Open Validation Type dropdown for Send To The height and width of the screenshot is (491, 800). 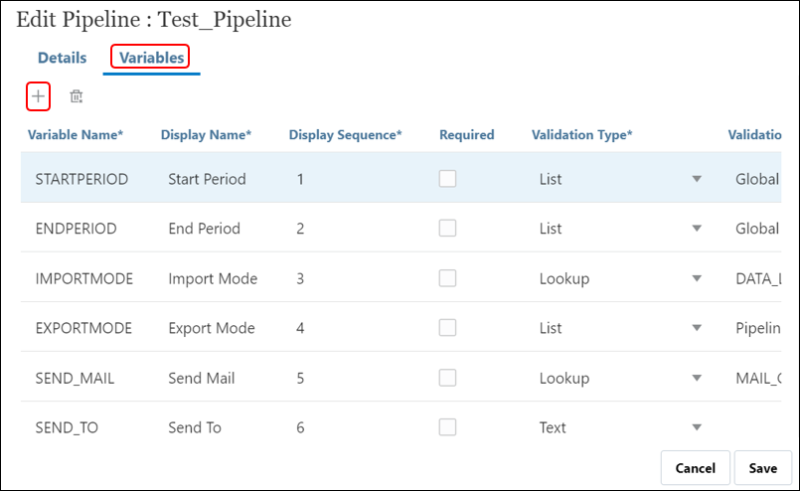point(696,428)
